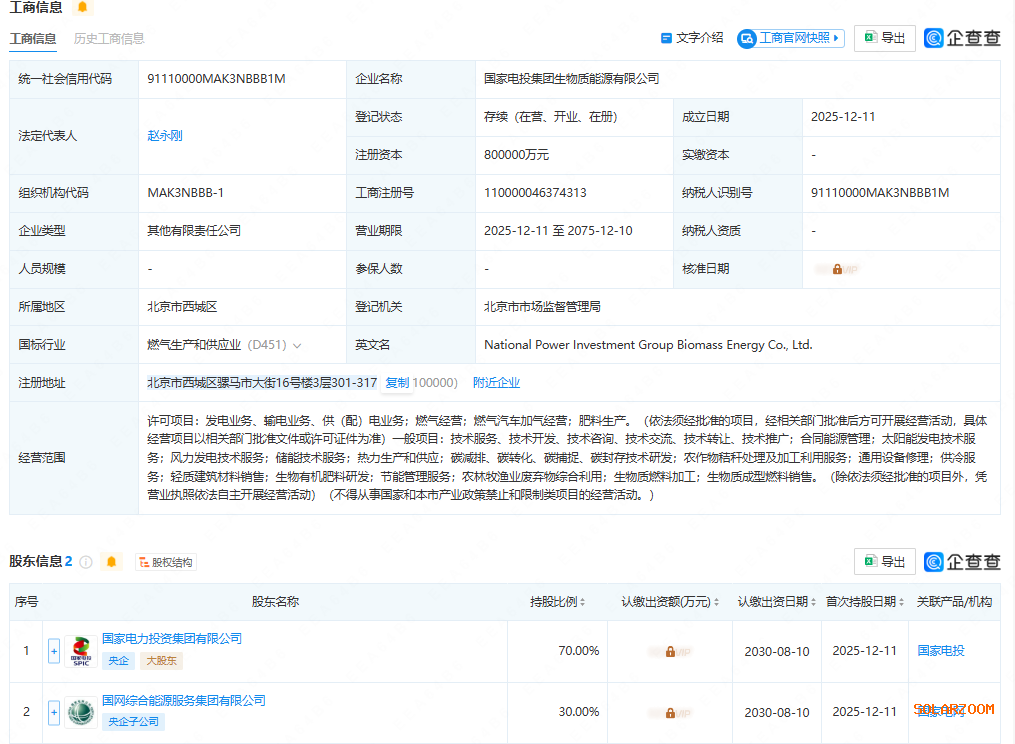1015x744 pixels.
Task: Switch to 历史工商信息 tab
Action: tap(109, 39)
